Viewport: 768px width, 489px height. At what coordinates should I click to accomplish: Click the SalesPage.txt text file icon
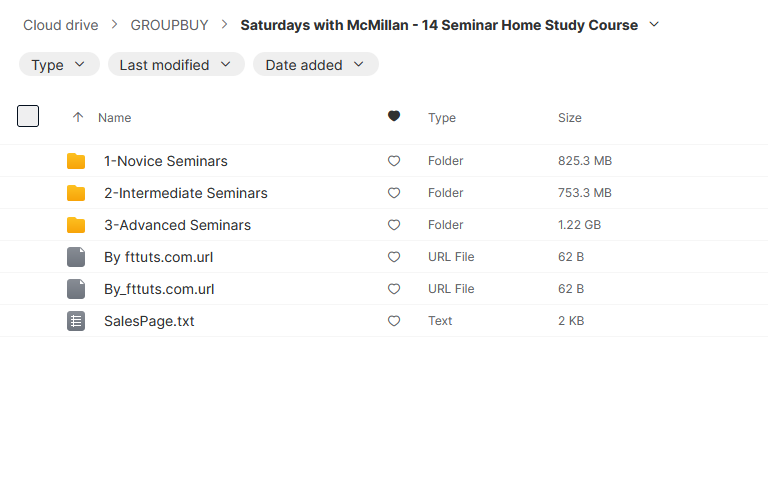[76, 321]
